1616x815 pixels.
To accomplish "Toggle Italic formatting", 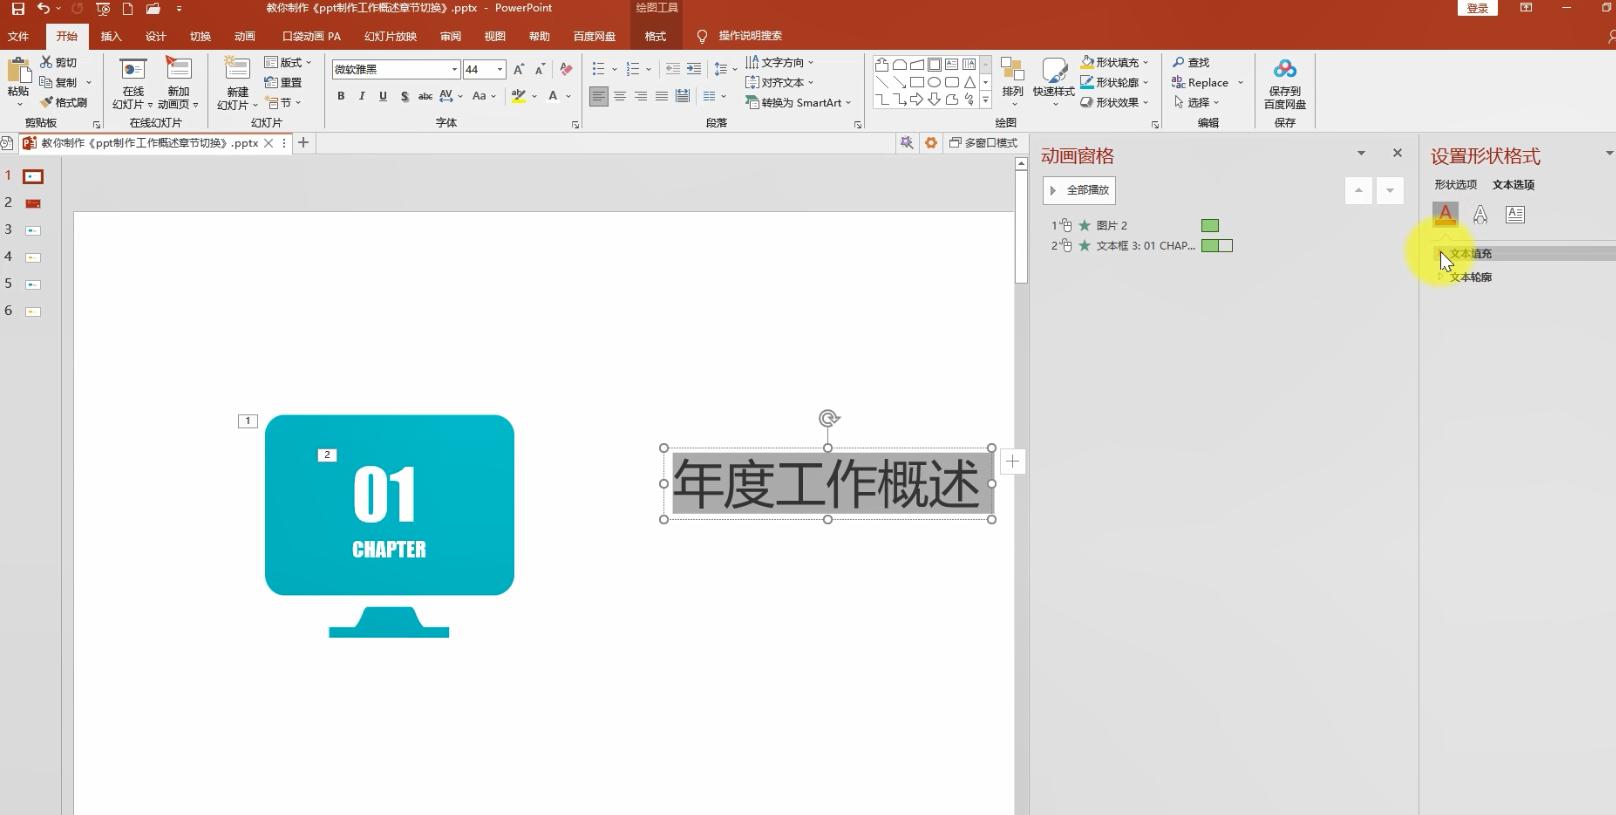I will click(362, 97).
